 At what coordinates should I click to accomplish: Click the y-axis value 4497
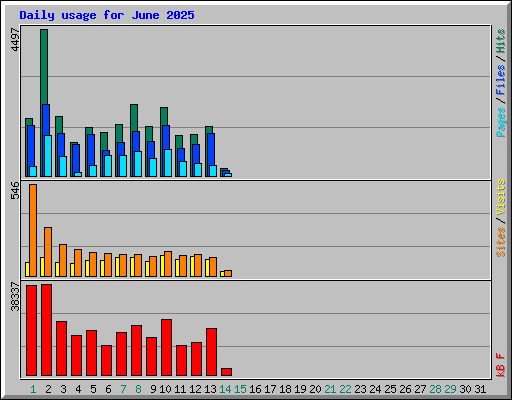(15, 40)
